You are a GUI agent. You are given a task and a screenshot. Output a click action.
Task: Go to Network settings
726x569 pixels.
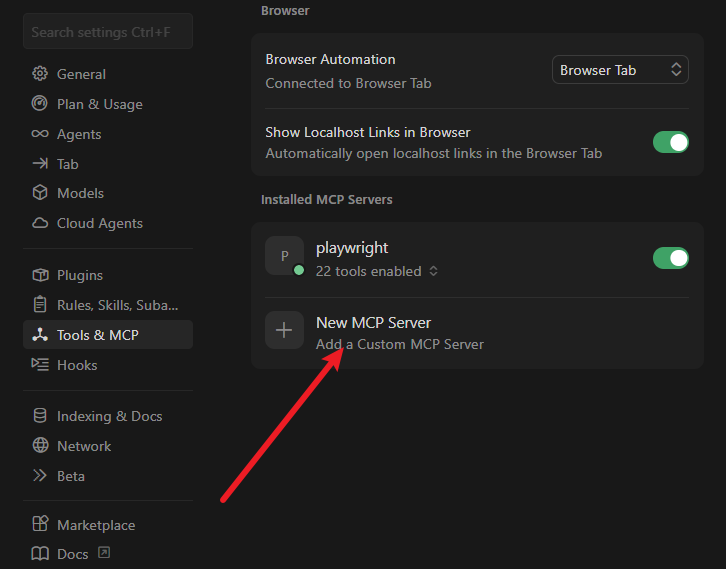coord(108,446)
